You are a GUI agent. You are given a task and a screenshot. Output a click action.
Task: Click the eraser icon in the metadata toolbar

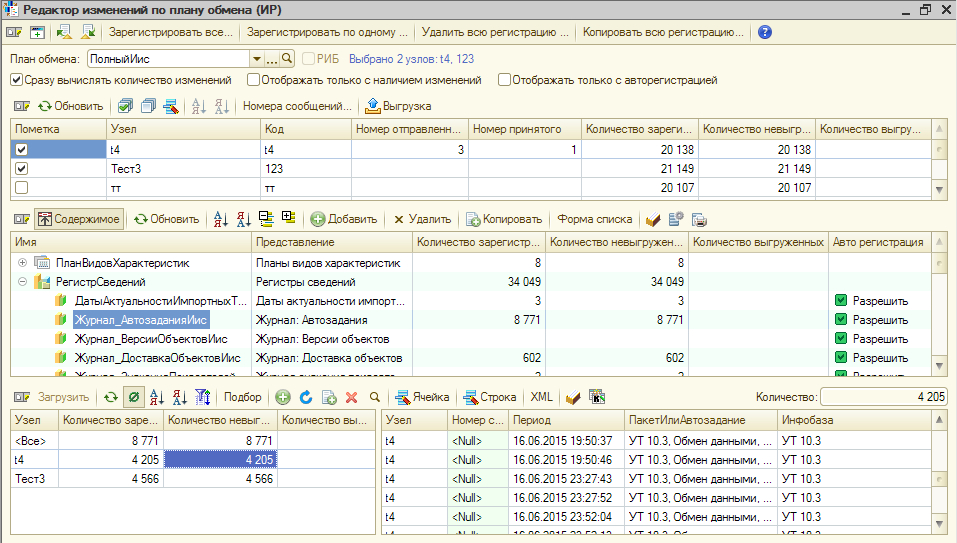(653, 219)
